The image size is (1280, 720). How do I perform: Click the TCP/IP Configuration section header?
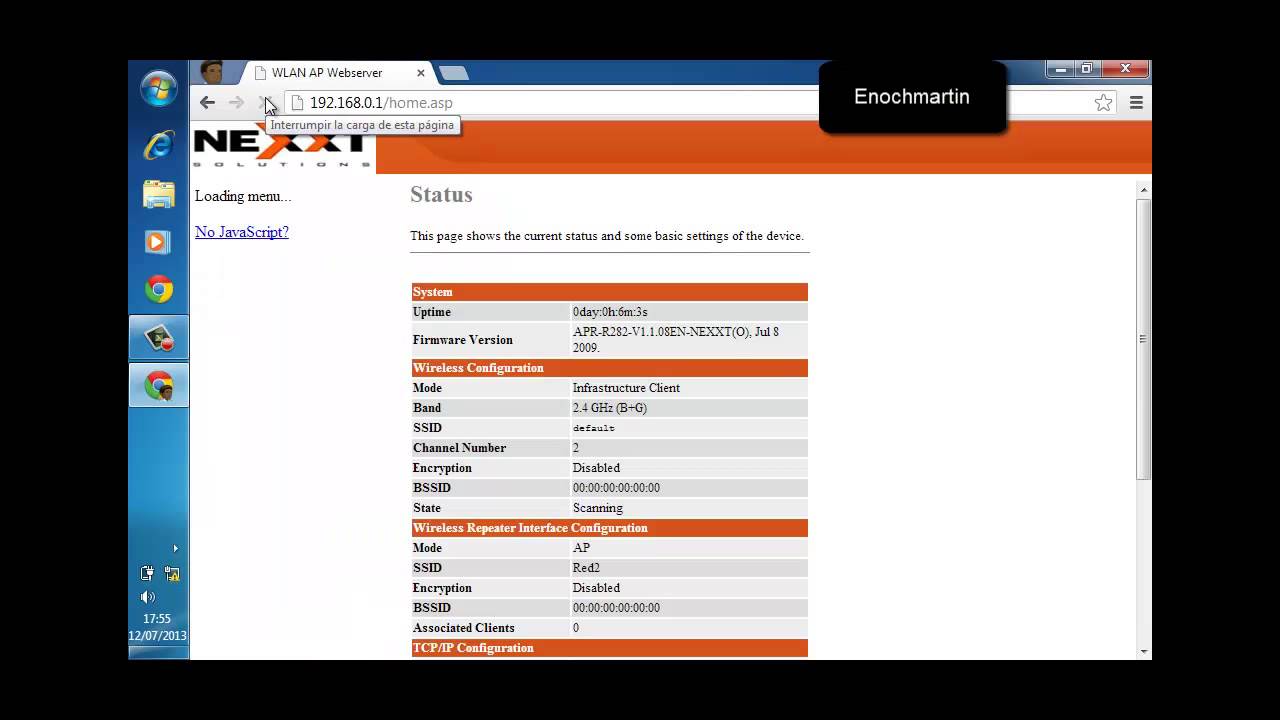[610, 648]
